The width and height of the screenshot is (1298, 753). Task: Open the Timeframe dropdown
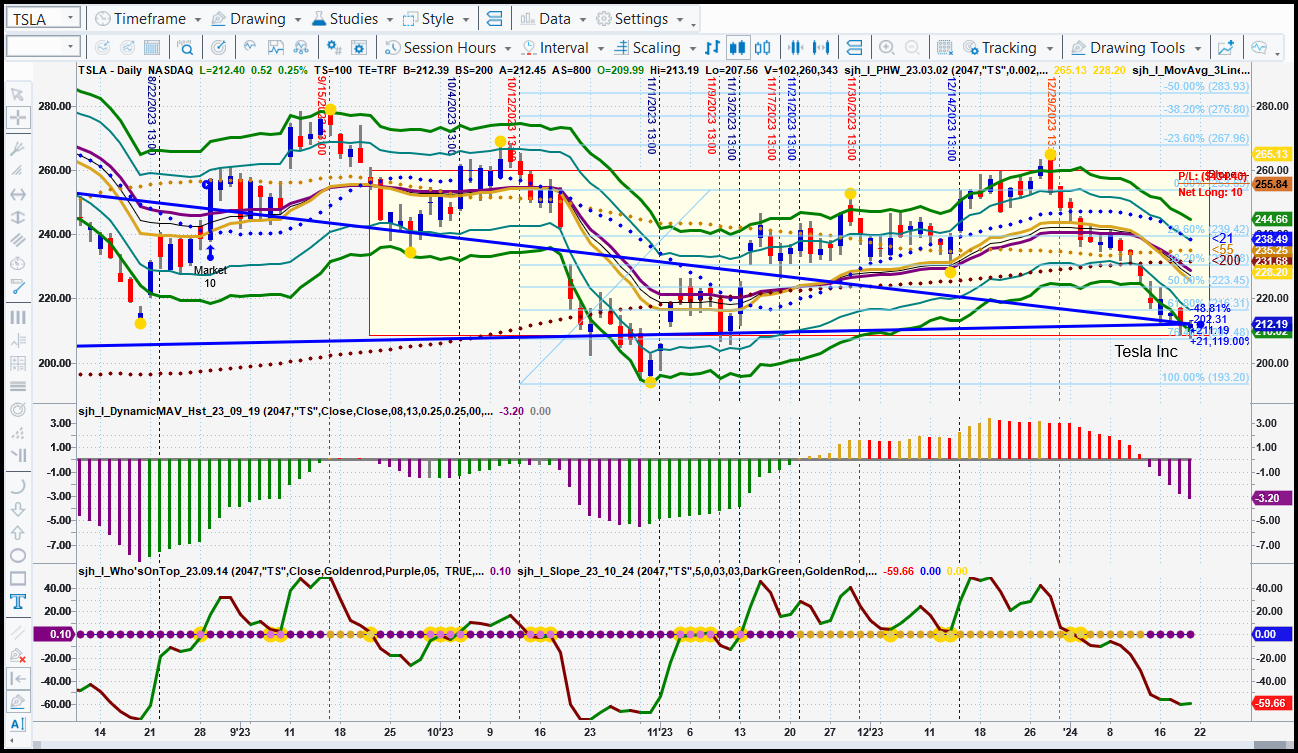[148, 19]
